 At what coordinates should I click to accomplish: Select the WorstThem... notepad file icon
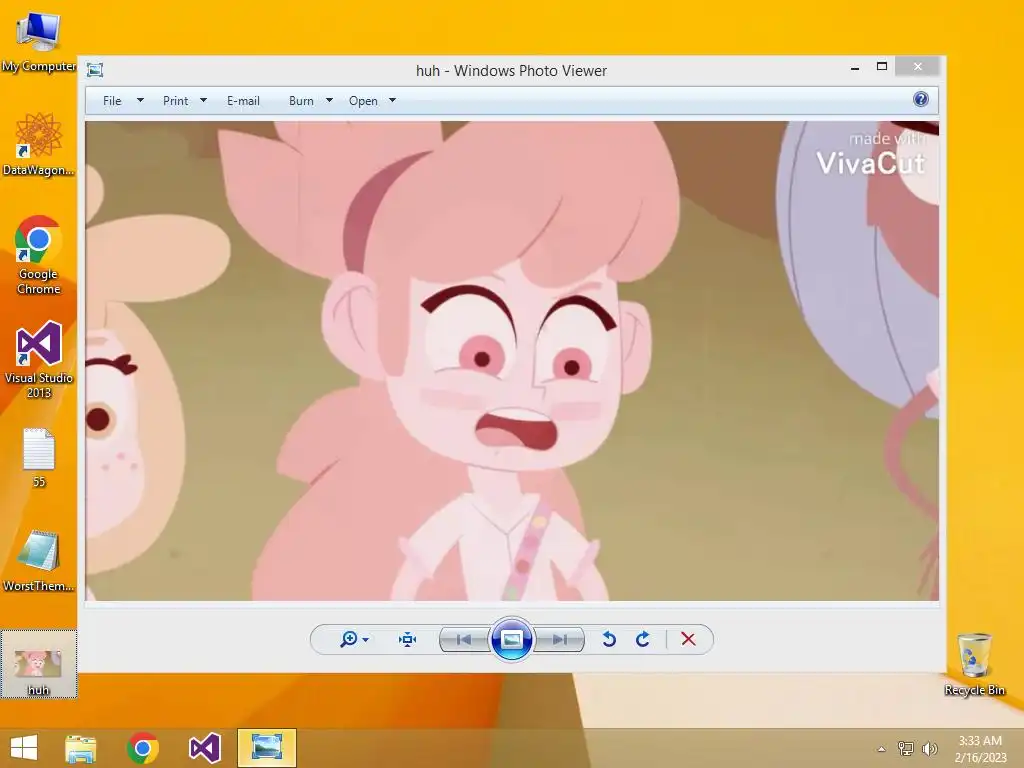(39, 560)
